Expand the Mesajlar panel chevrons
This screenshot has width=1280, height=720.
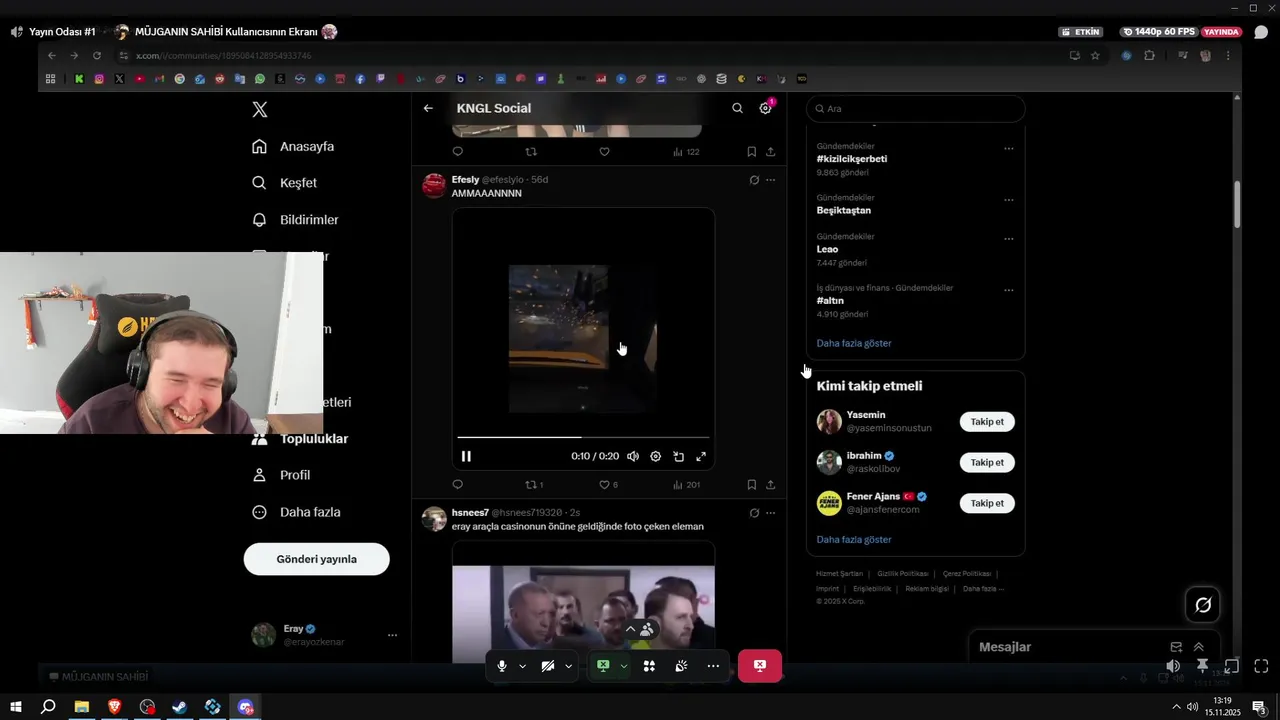(1199, 647)
